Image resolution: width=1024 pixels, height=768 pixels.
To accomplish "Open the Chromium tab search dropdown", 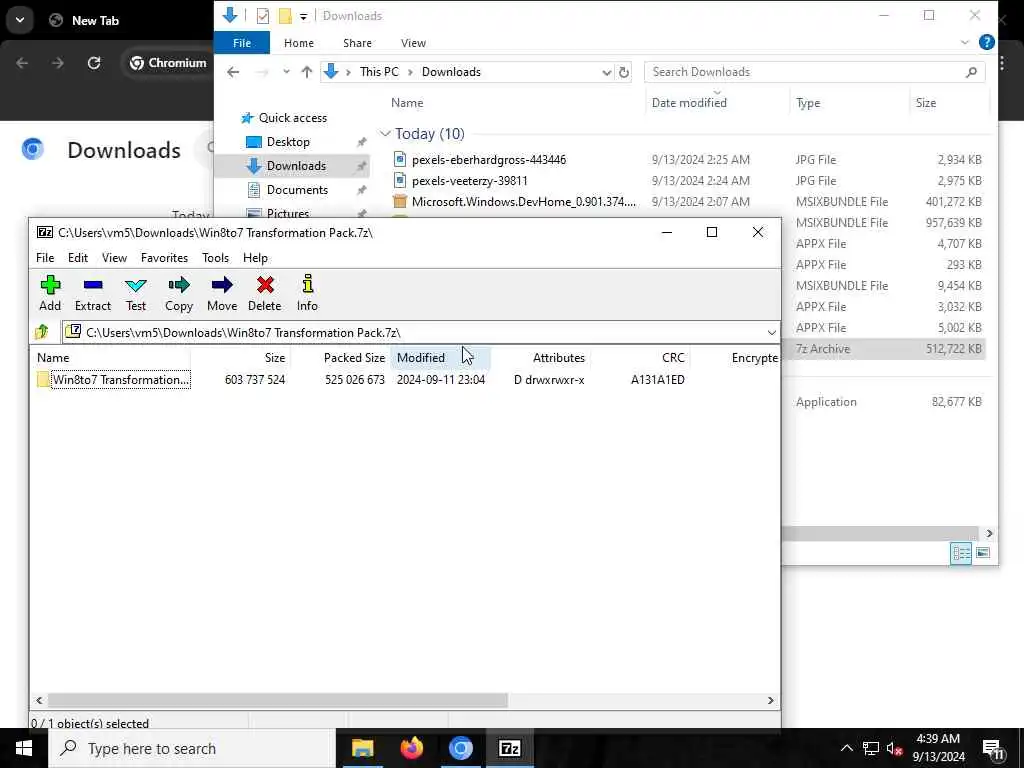I will (20, 20).
